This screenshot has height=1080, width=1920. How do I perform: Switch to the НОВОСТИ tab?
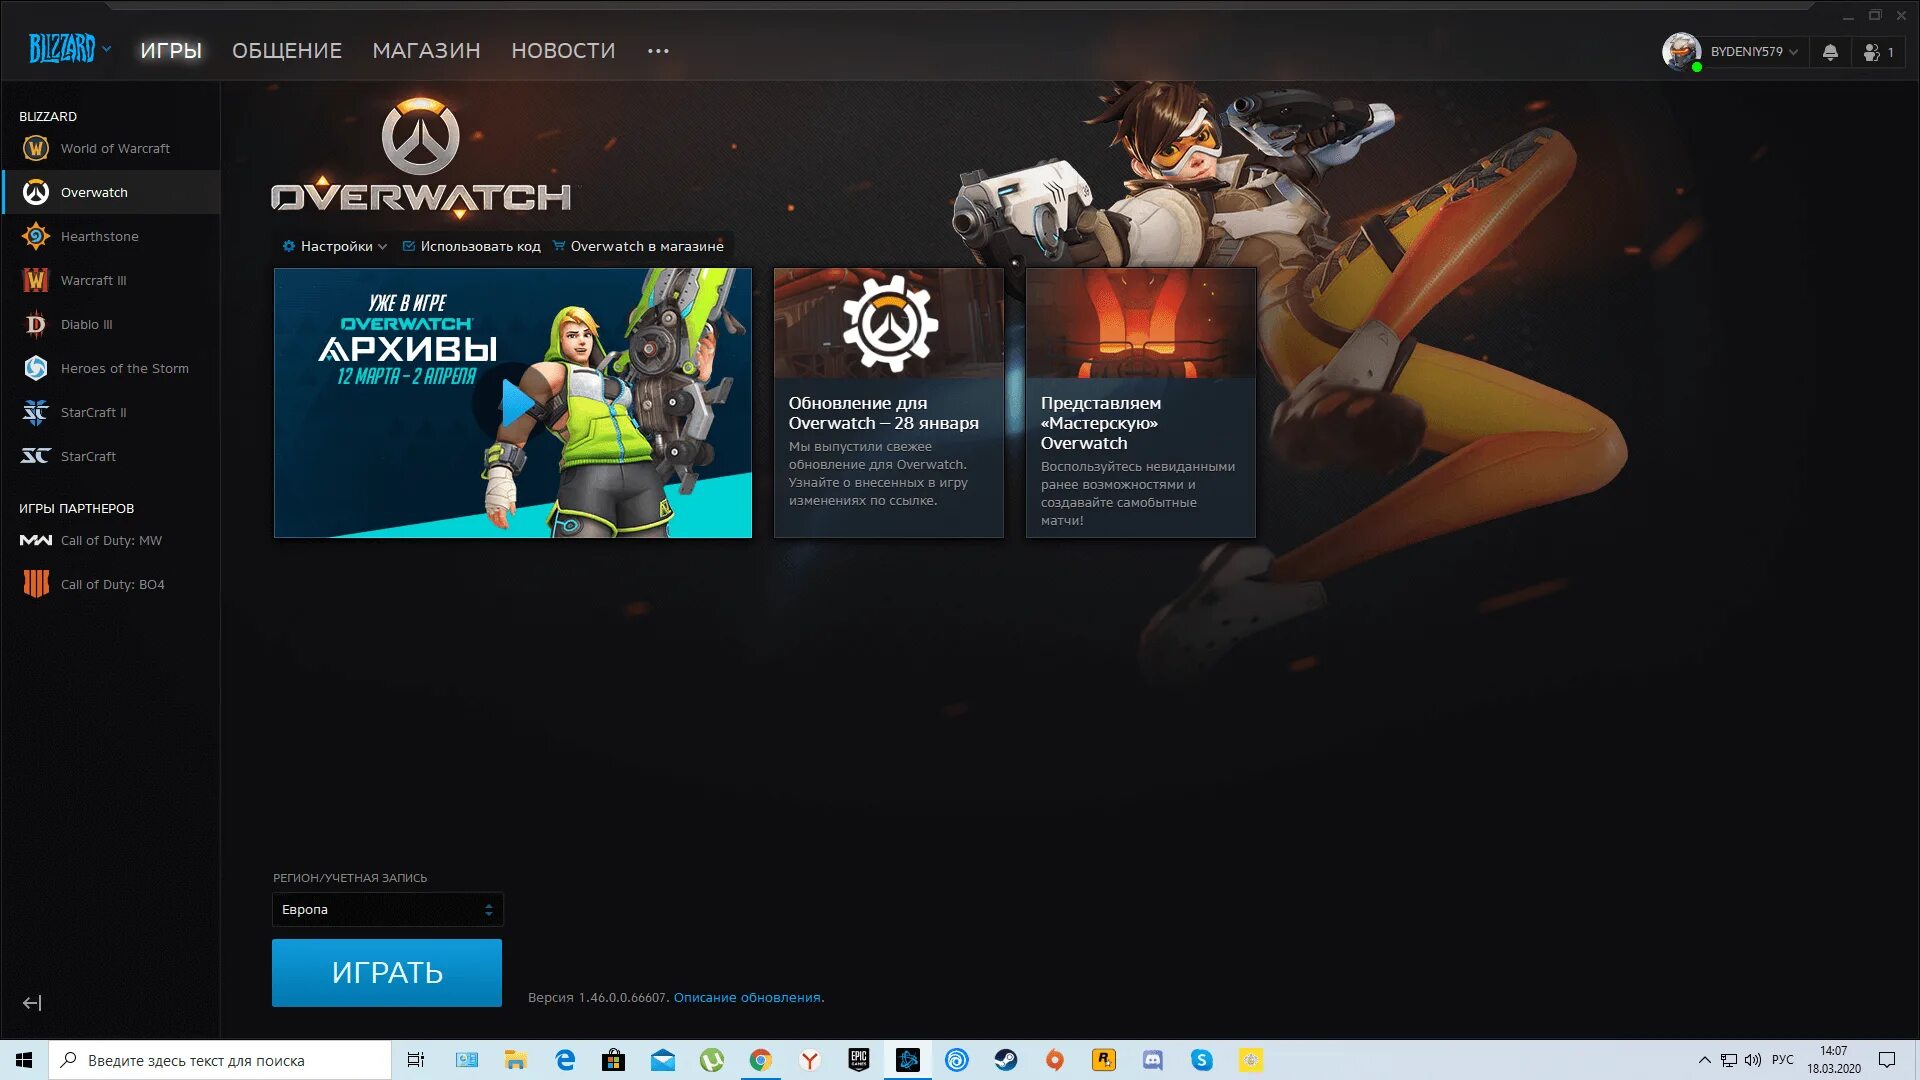563,51
